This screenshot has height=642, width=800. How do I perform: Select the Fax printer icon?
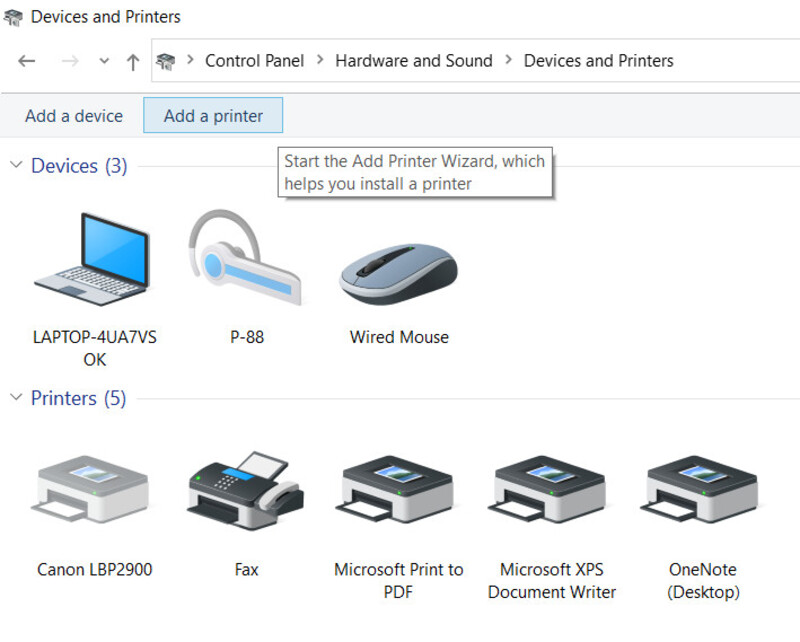pos(245,490)
